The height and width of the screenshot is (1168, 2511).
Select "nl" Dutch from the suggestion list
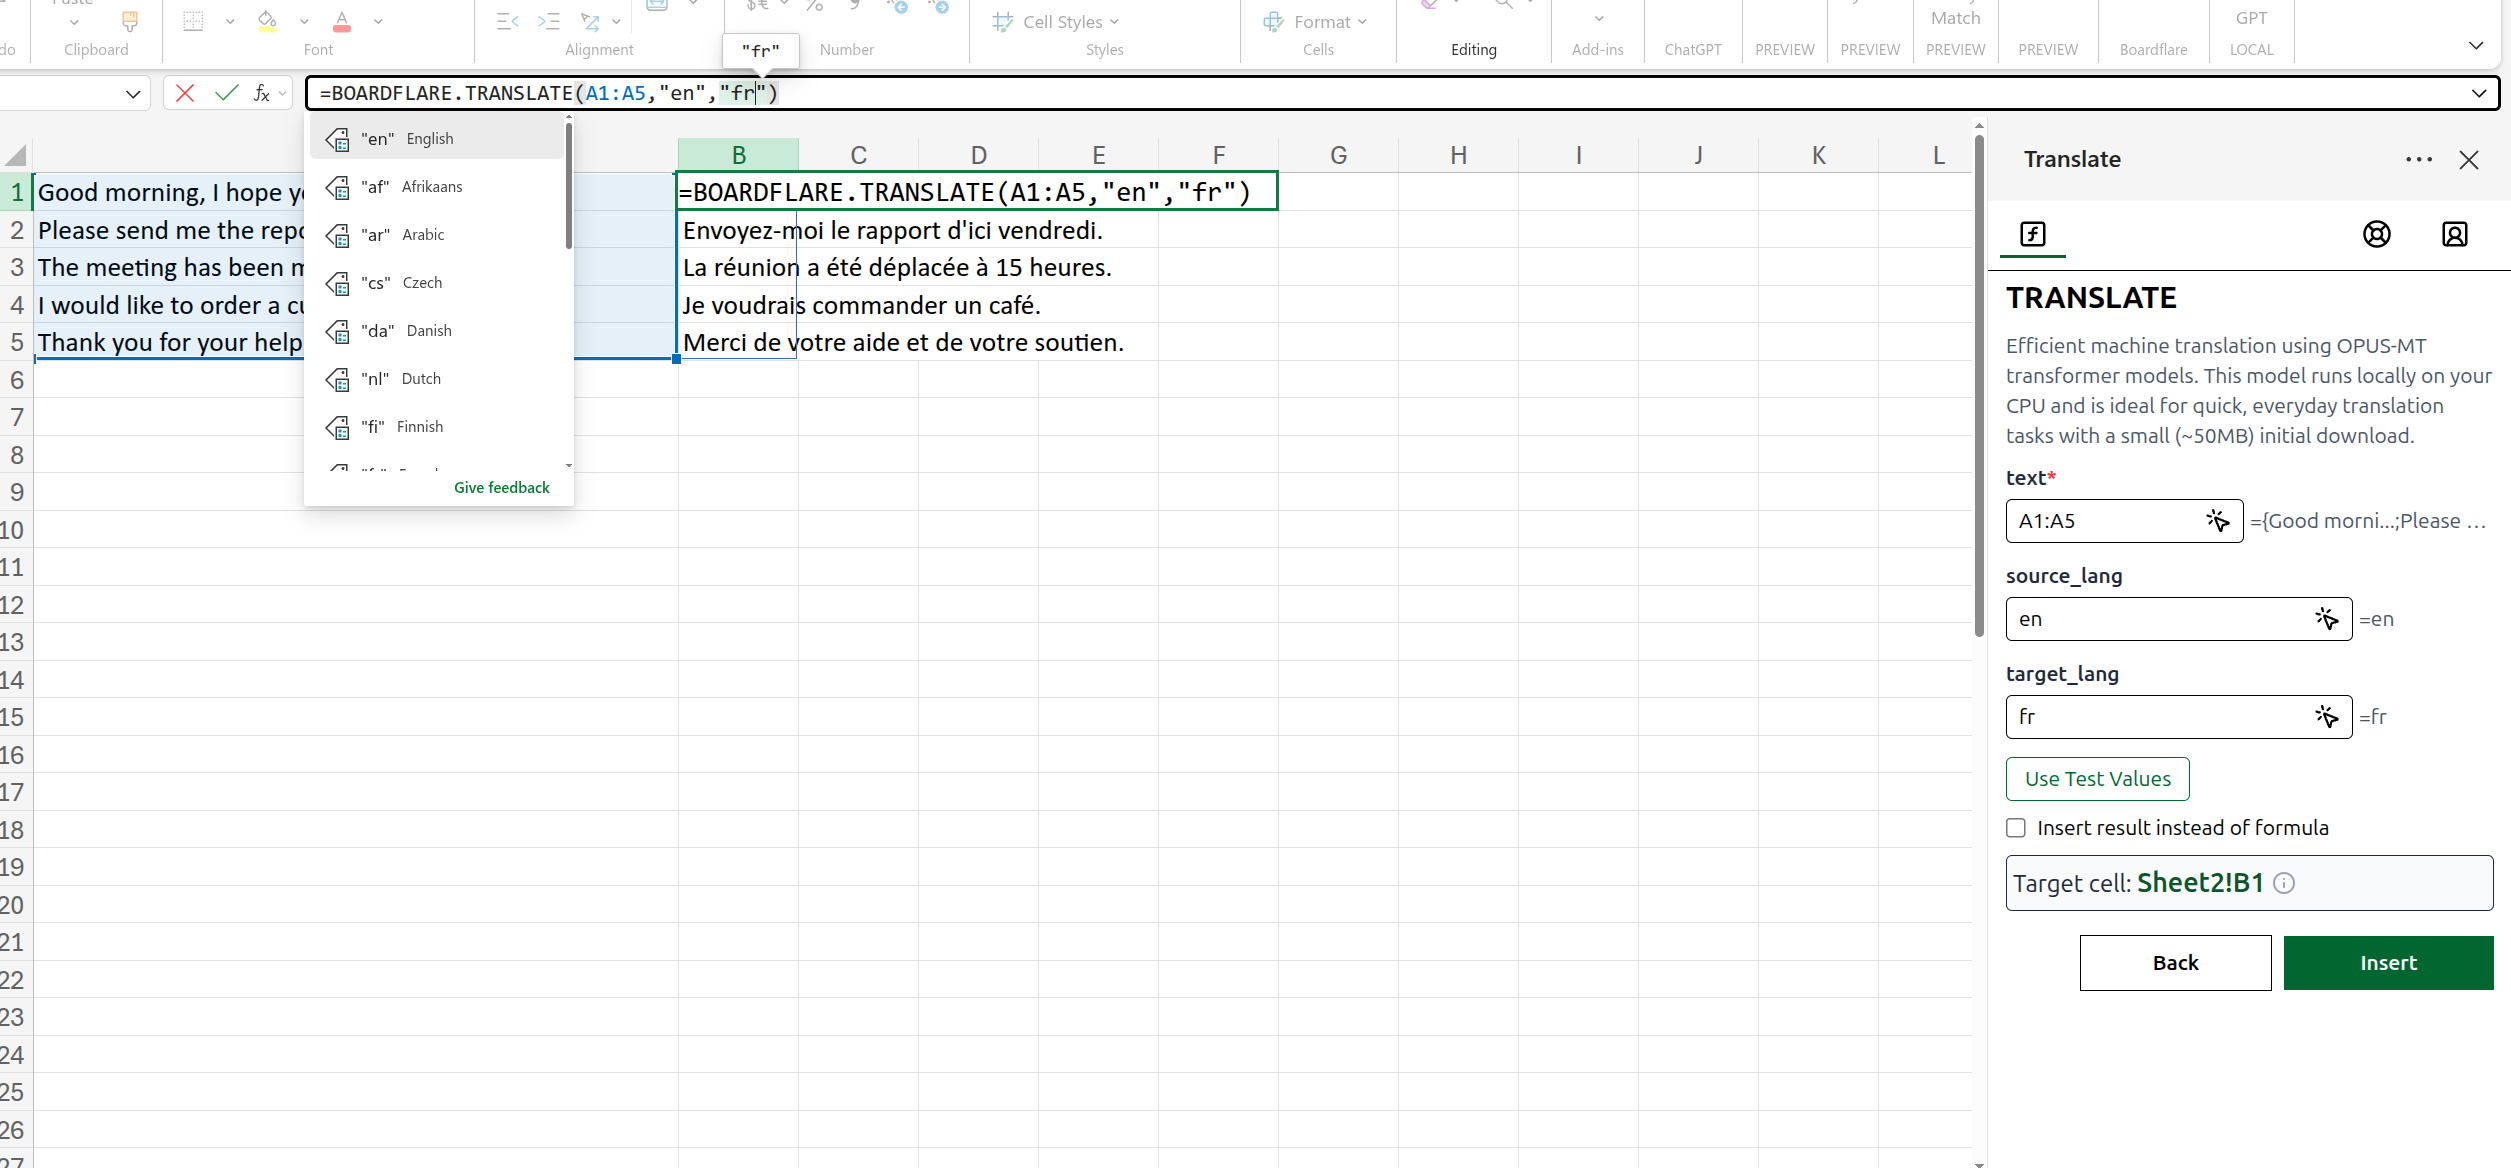point(438,379)
